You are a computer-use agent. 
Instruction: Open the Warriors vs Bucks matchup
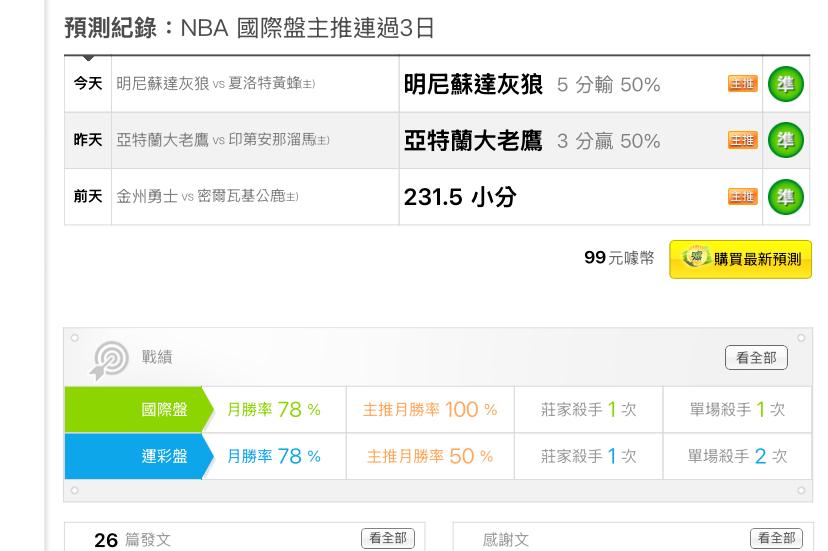point(207,197)
